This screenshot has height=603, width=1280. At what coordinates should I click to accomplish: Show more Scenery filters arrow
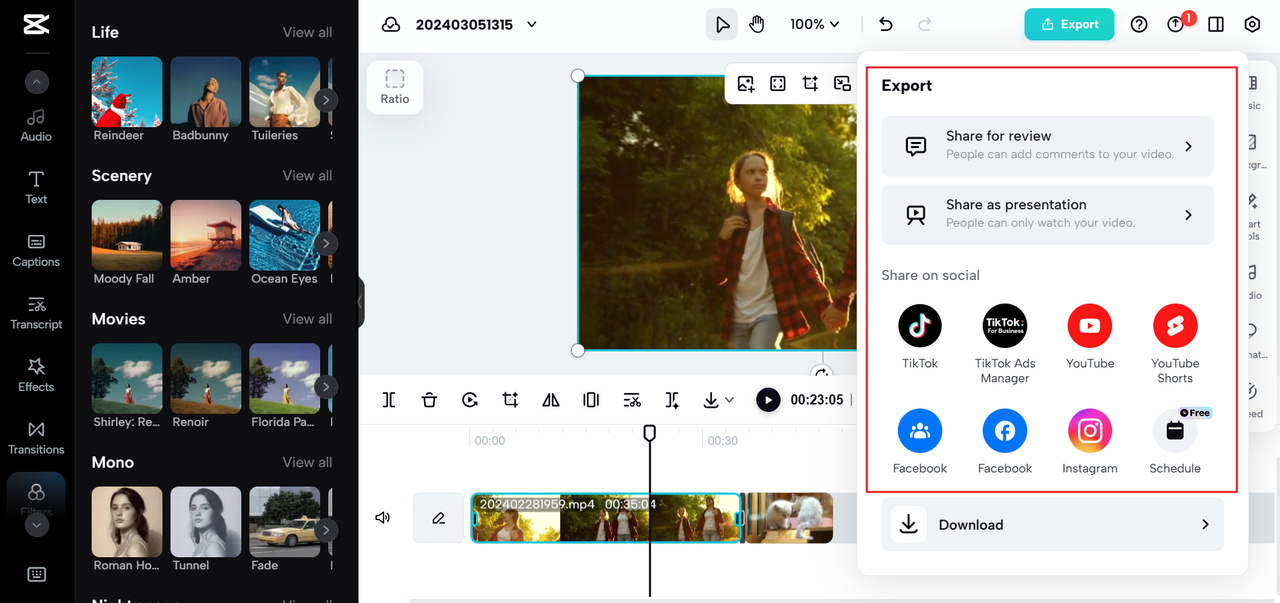click(326, 243)
